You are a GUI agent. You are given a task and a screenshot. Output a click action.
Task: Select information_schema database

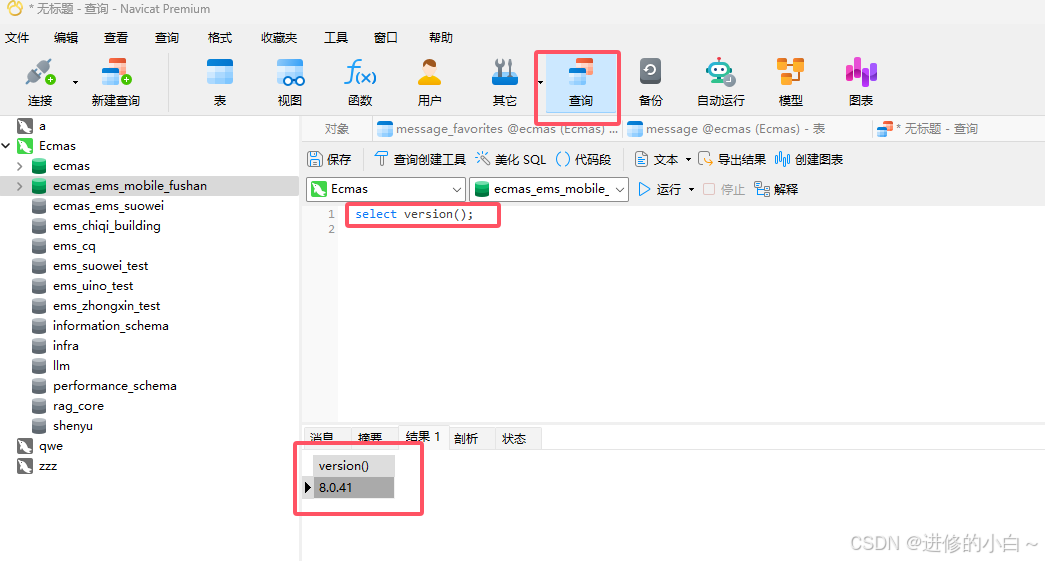point(111,326)
